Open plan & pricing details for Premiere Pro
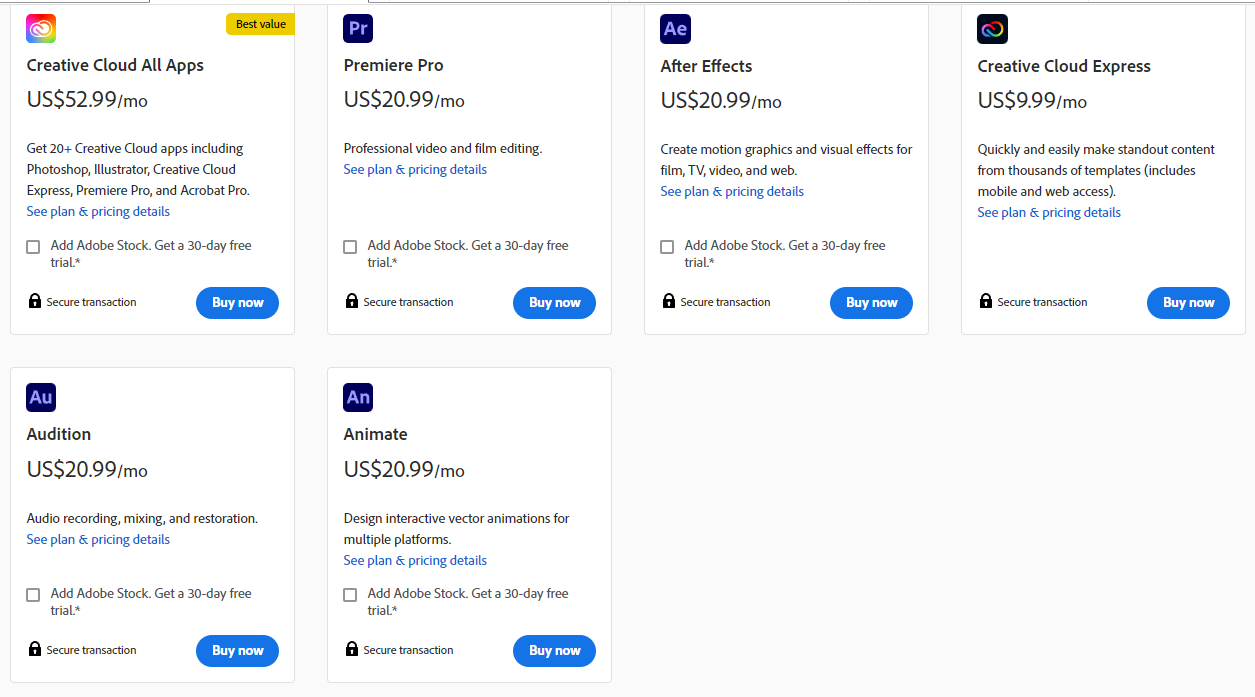This screenshot has width=1255, height=697. (415, 170)
